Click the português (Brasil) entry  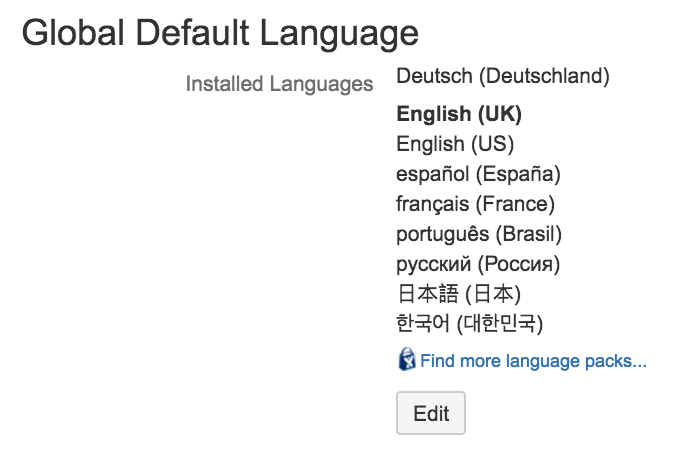tap(479, 234)
